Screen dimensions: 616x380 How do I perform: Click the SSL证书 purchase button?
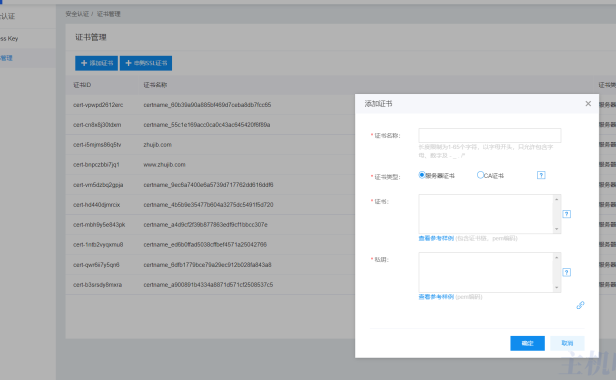(146, 63)
